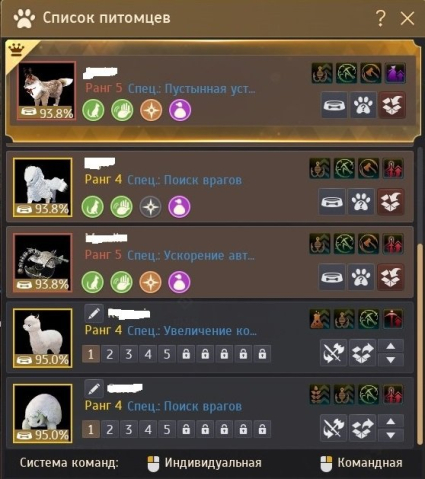Toggle the orange compass search on the husky pet
425x479 pixels.
pyautogui.click(x=151, y=110)
